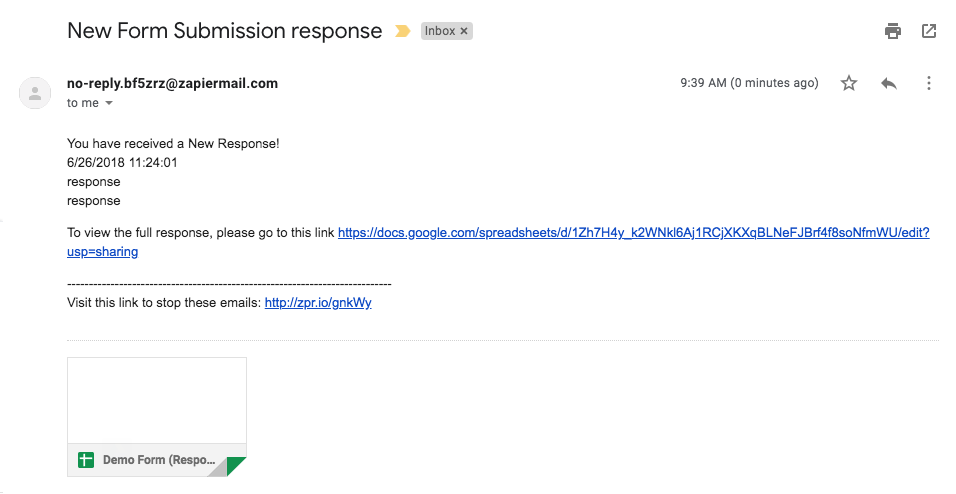Open the three-dot More options menu
This screenshot has width=956, height=494.
point(929,83)
